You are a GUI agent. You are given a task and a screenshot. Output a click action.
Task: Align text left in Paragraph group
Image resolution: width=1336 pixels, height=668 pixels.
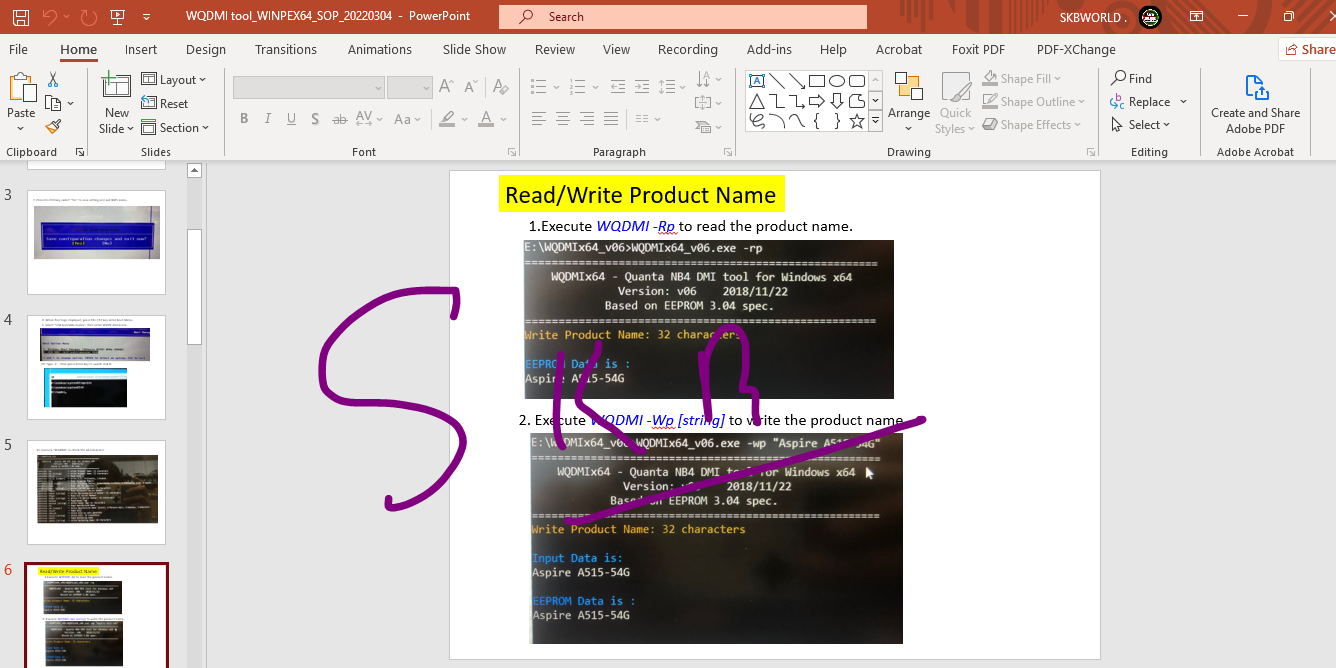[539, 119]
